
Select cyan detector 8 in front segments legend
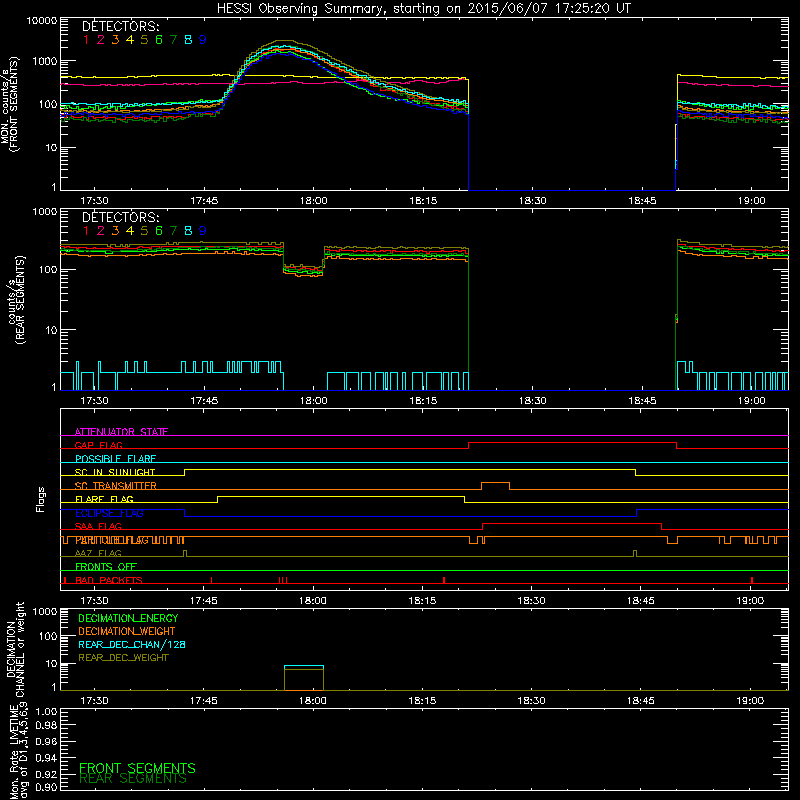point(188,40)
